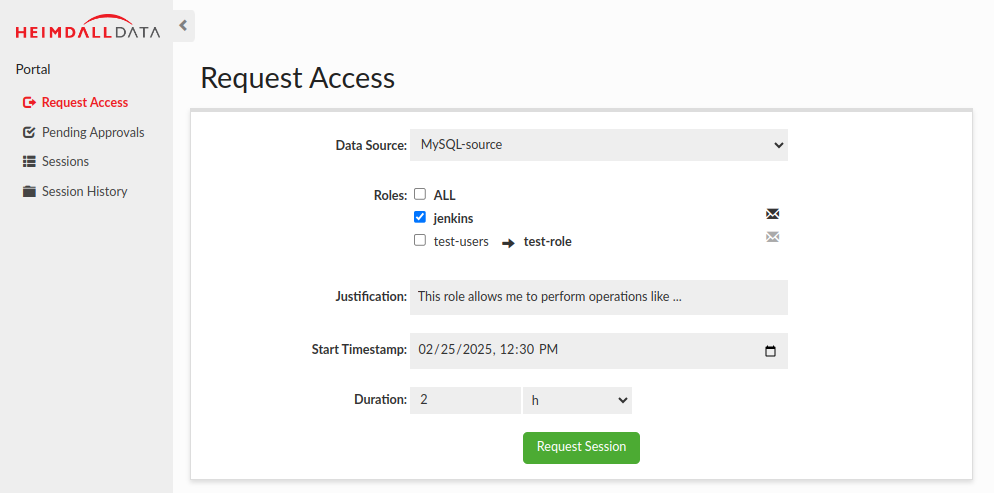Click the Request Access sign-in icon

point(29,102)
